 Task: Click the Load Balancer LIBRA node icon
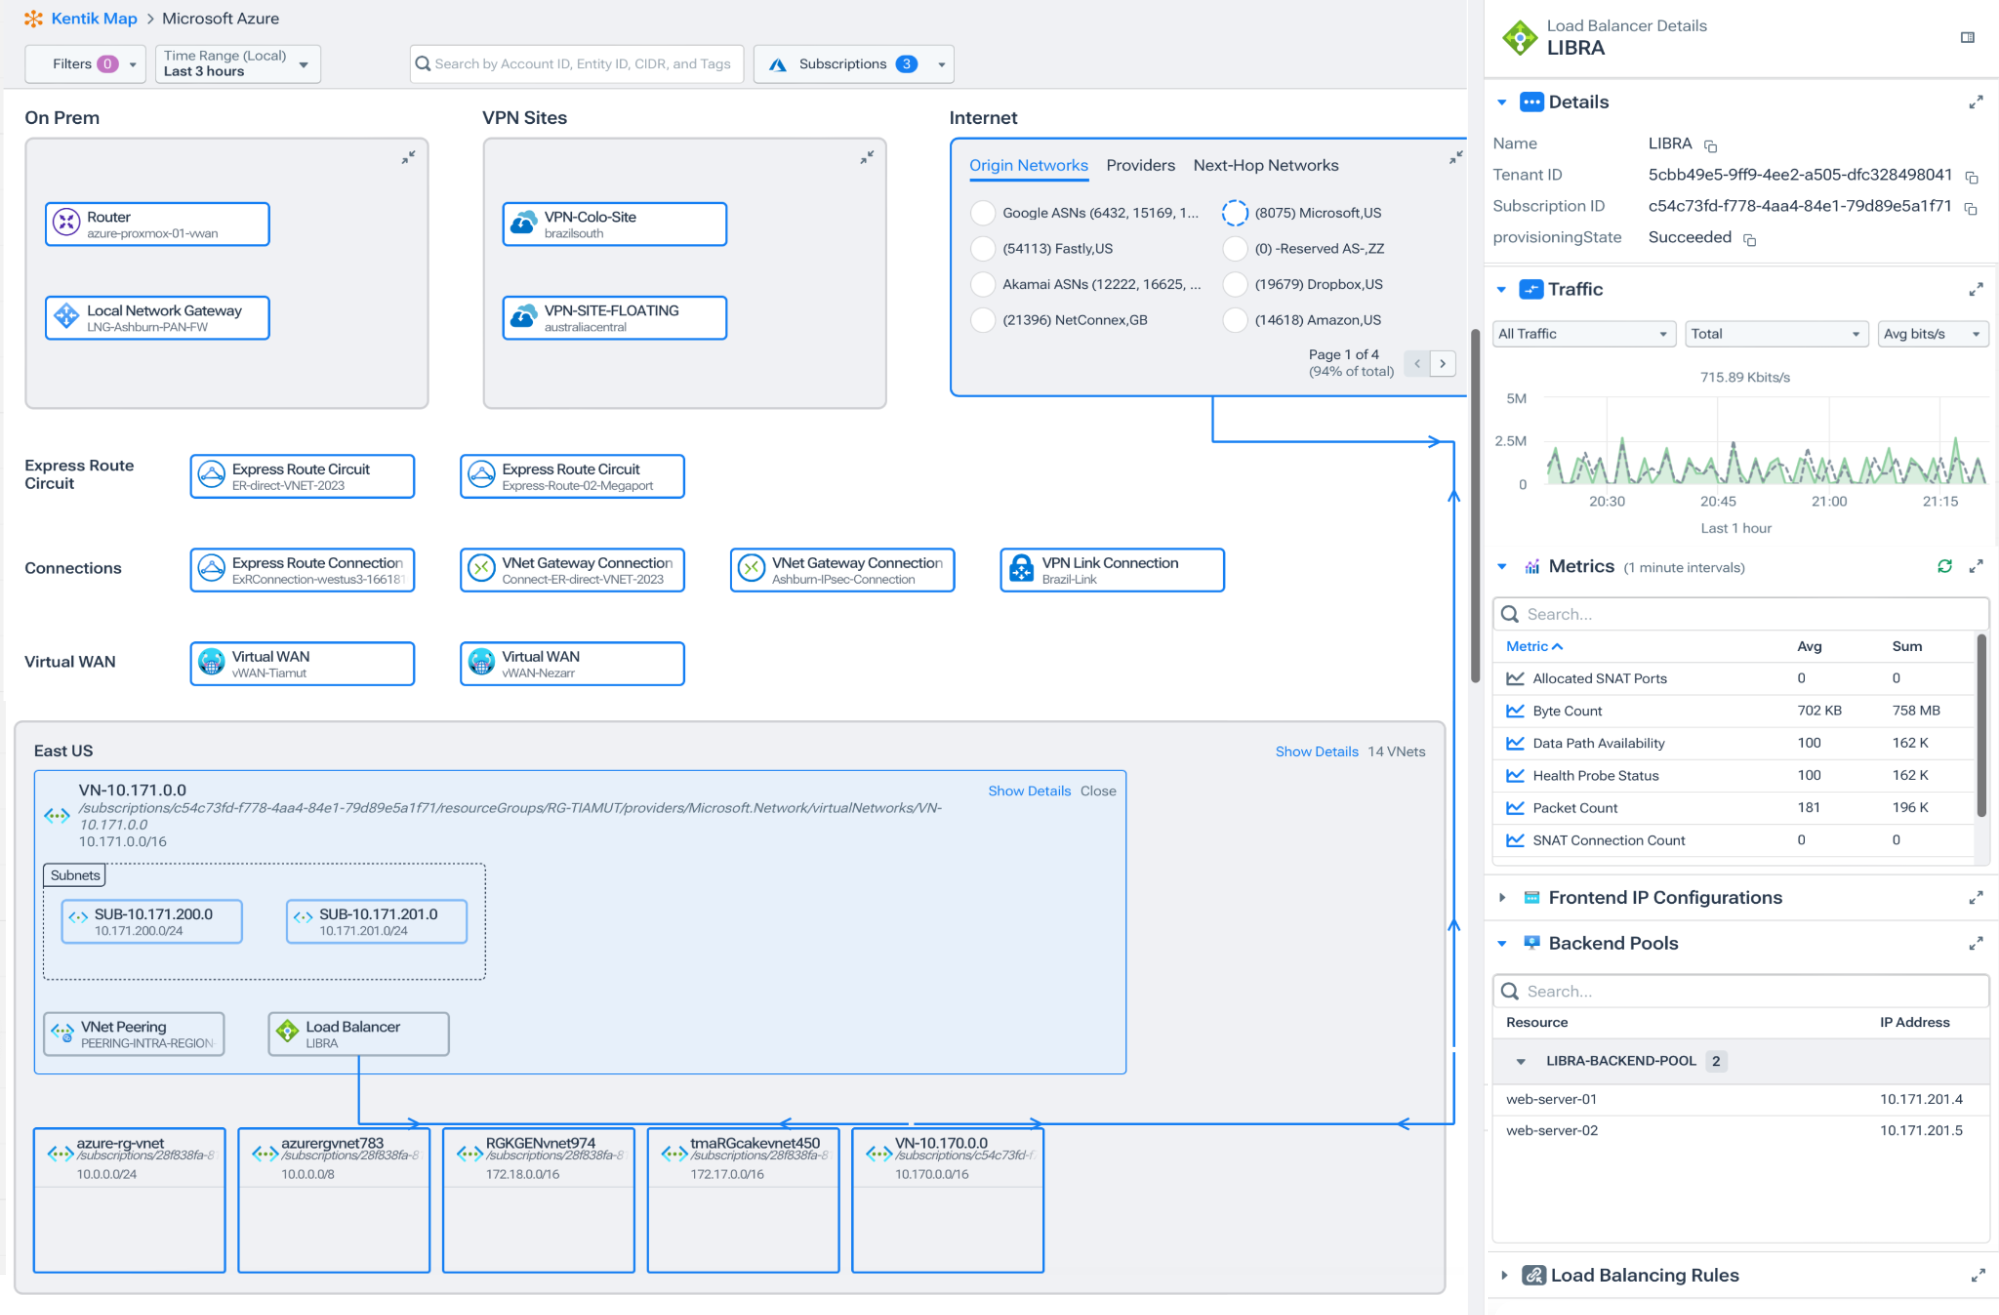click(288, 1031)
